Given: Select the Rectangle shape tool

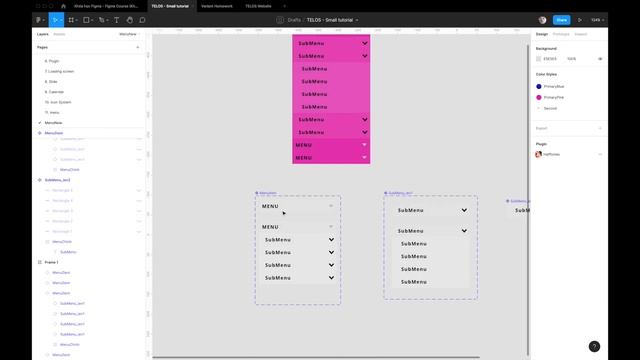Looking at the screenshot, I should 86,20.
